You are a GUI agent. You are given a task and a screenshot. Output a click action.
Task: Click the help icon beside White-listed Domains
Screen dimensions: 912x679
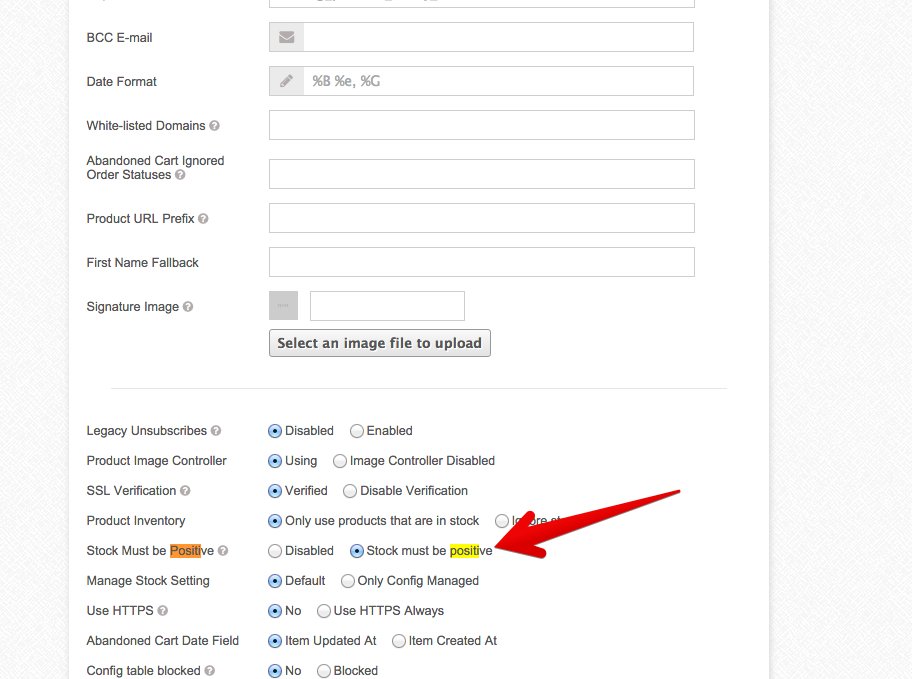pyautogui.click(x=215, y=126)
